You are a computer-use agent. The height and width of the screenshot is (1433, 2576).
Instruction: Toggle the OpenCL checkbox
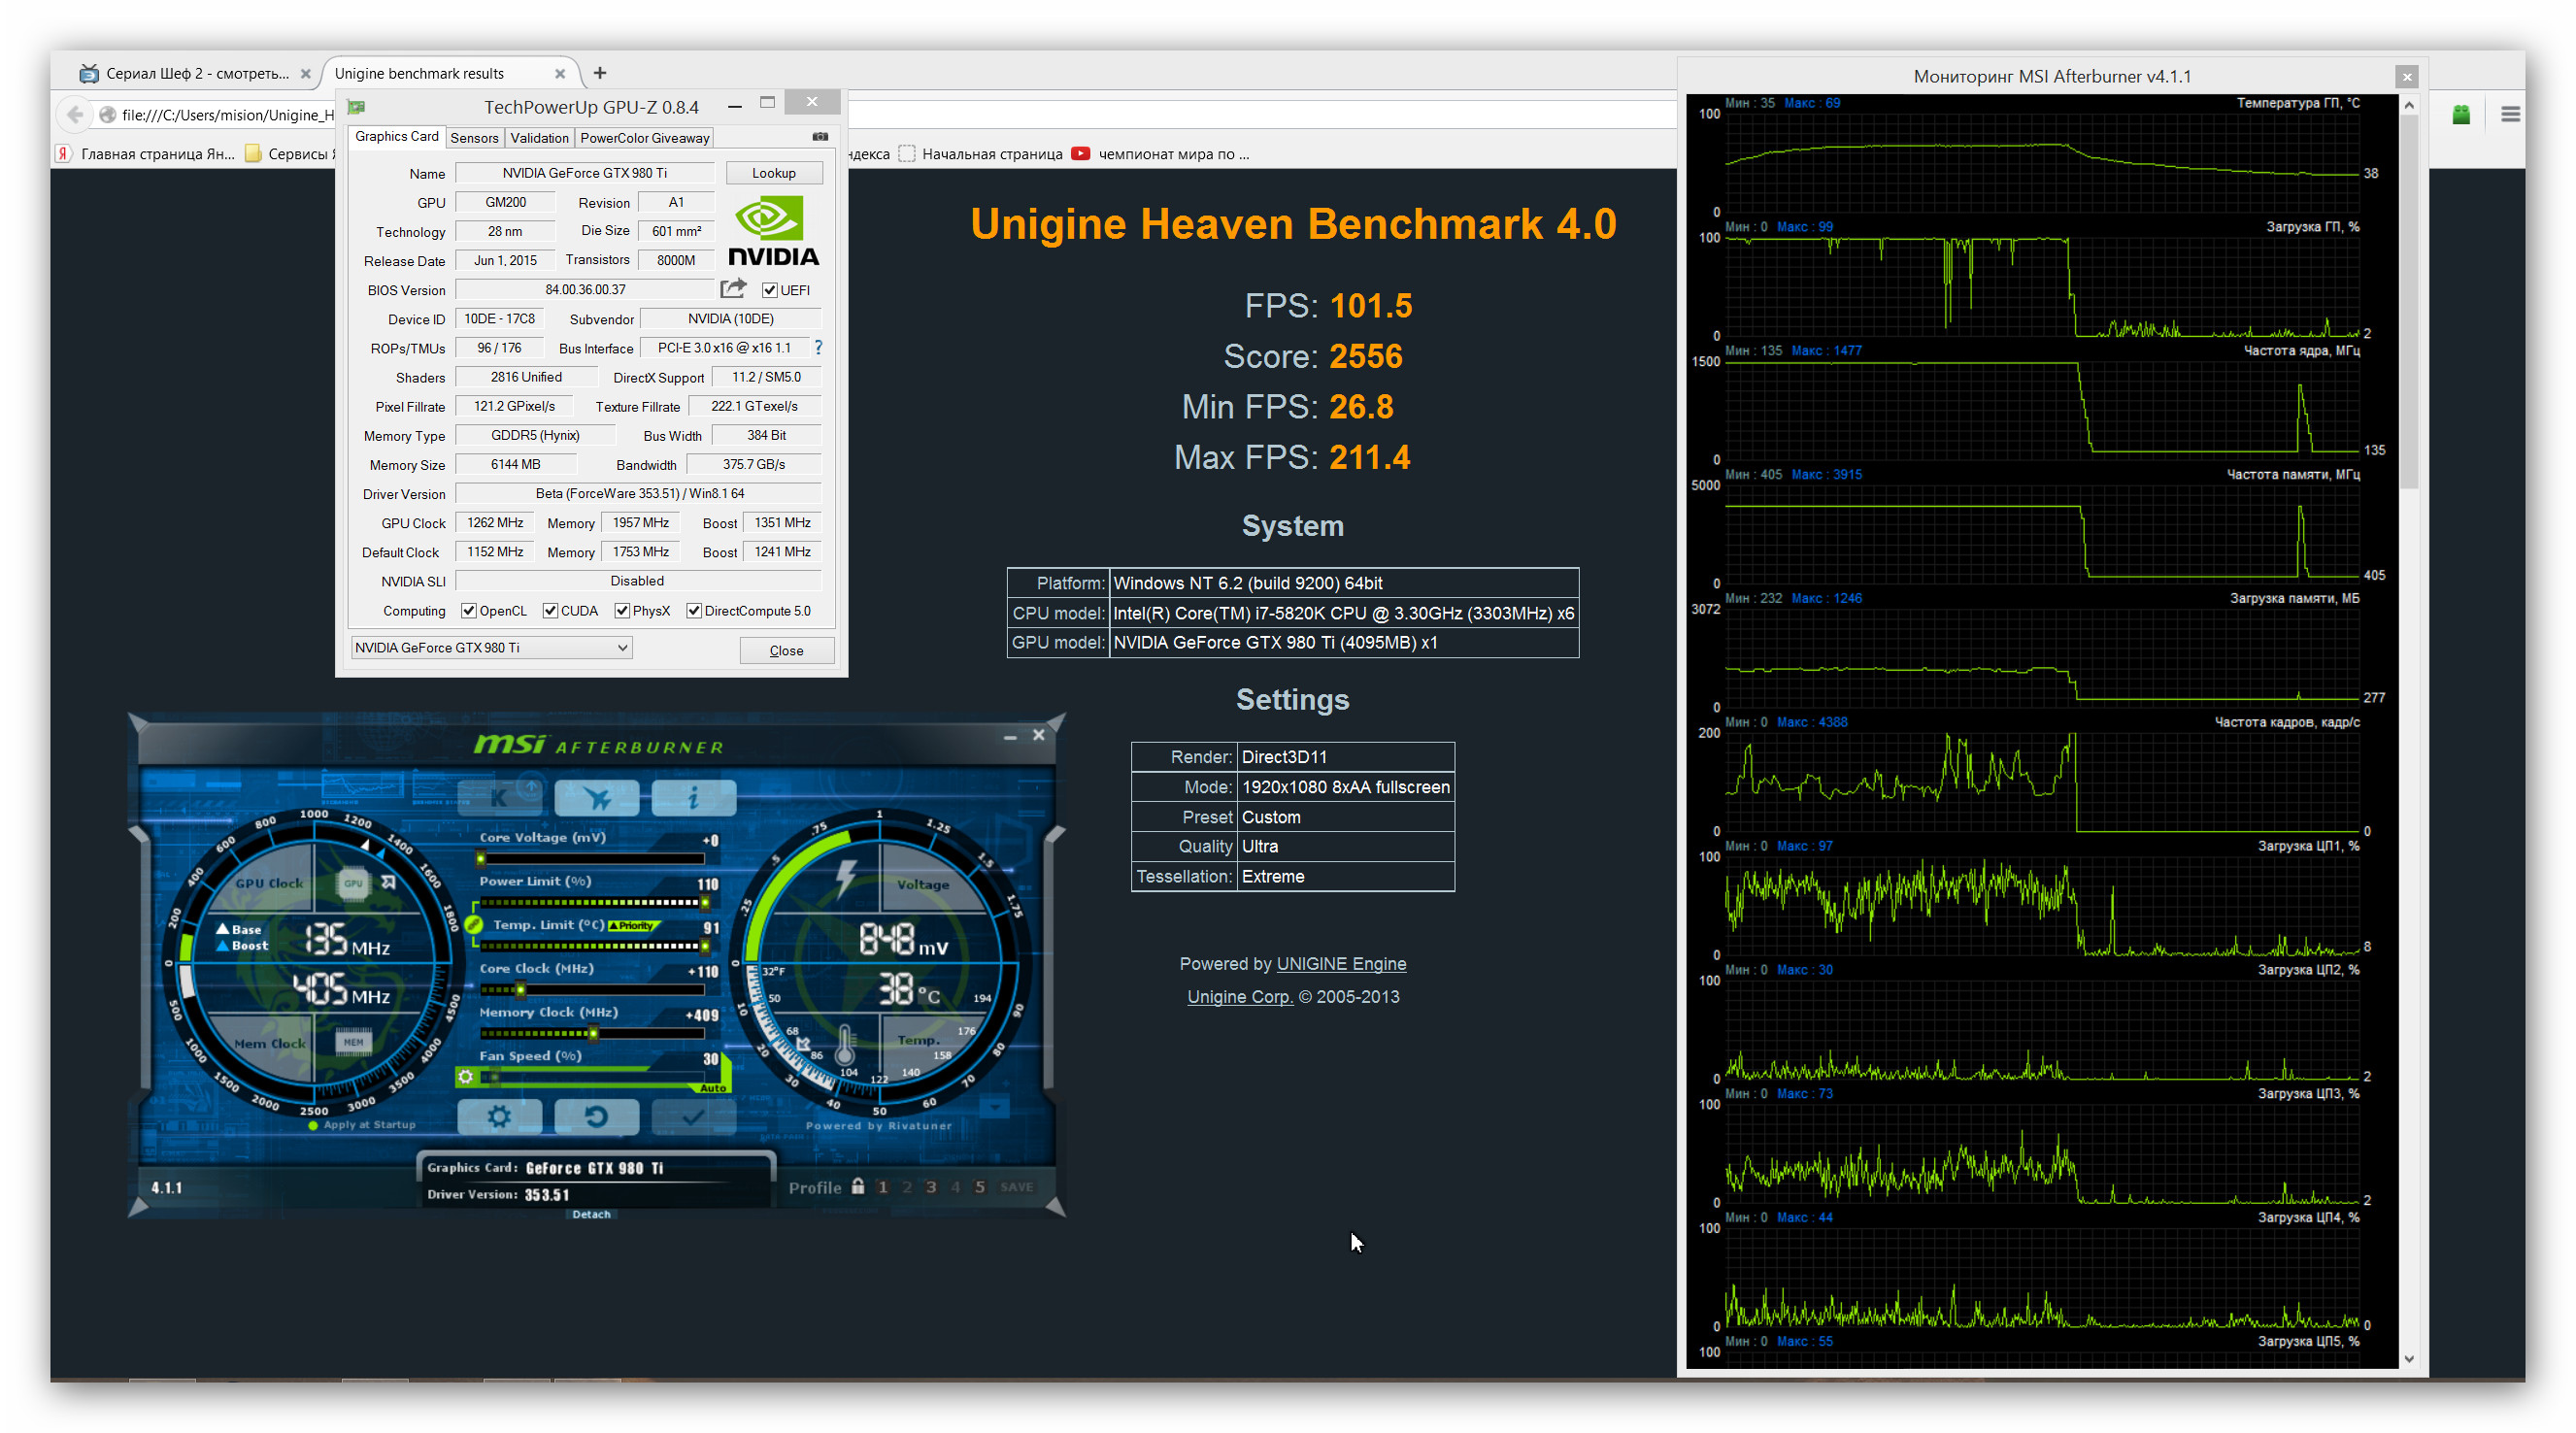[x=468, y=611]
